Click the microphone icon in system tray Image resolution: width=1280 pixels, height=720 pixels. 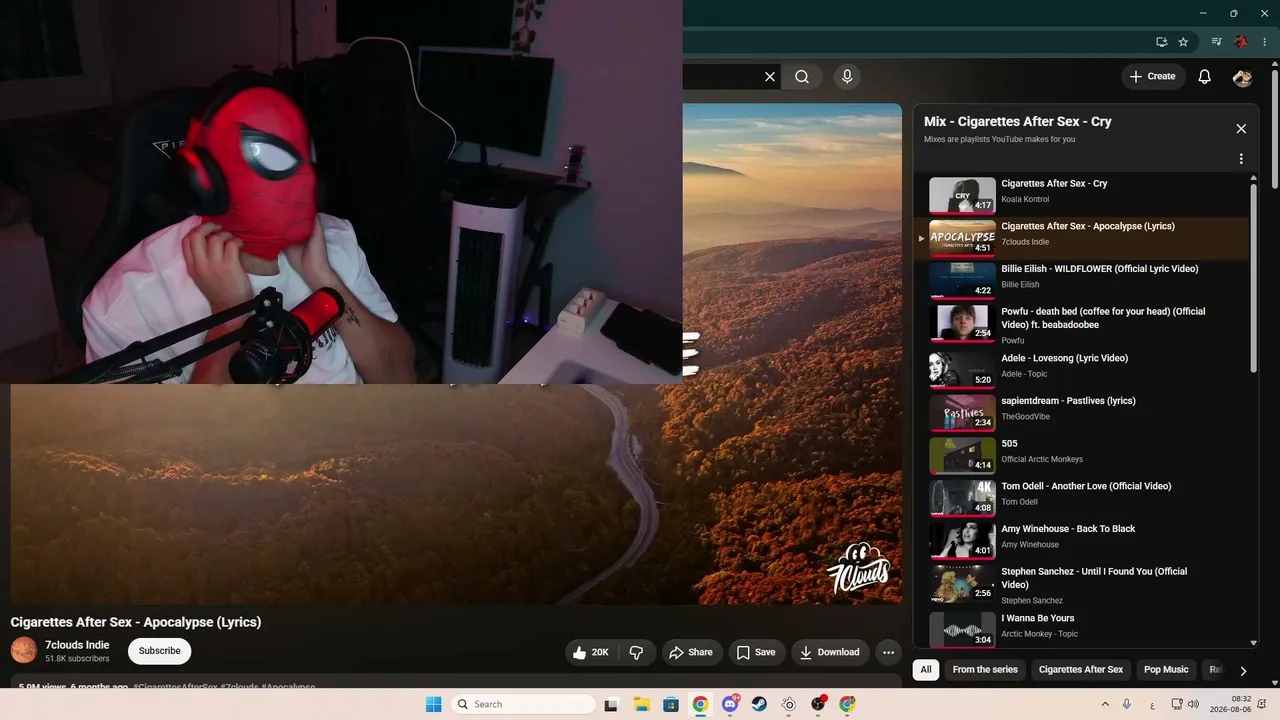[x=1127, y=704]
